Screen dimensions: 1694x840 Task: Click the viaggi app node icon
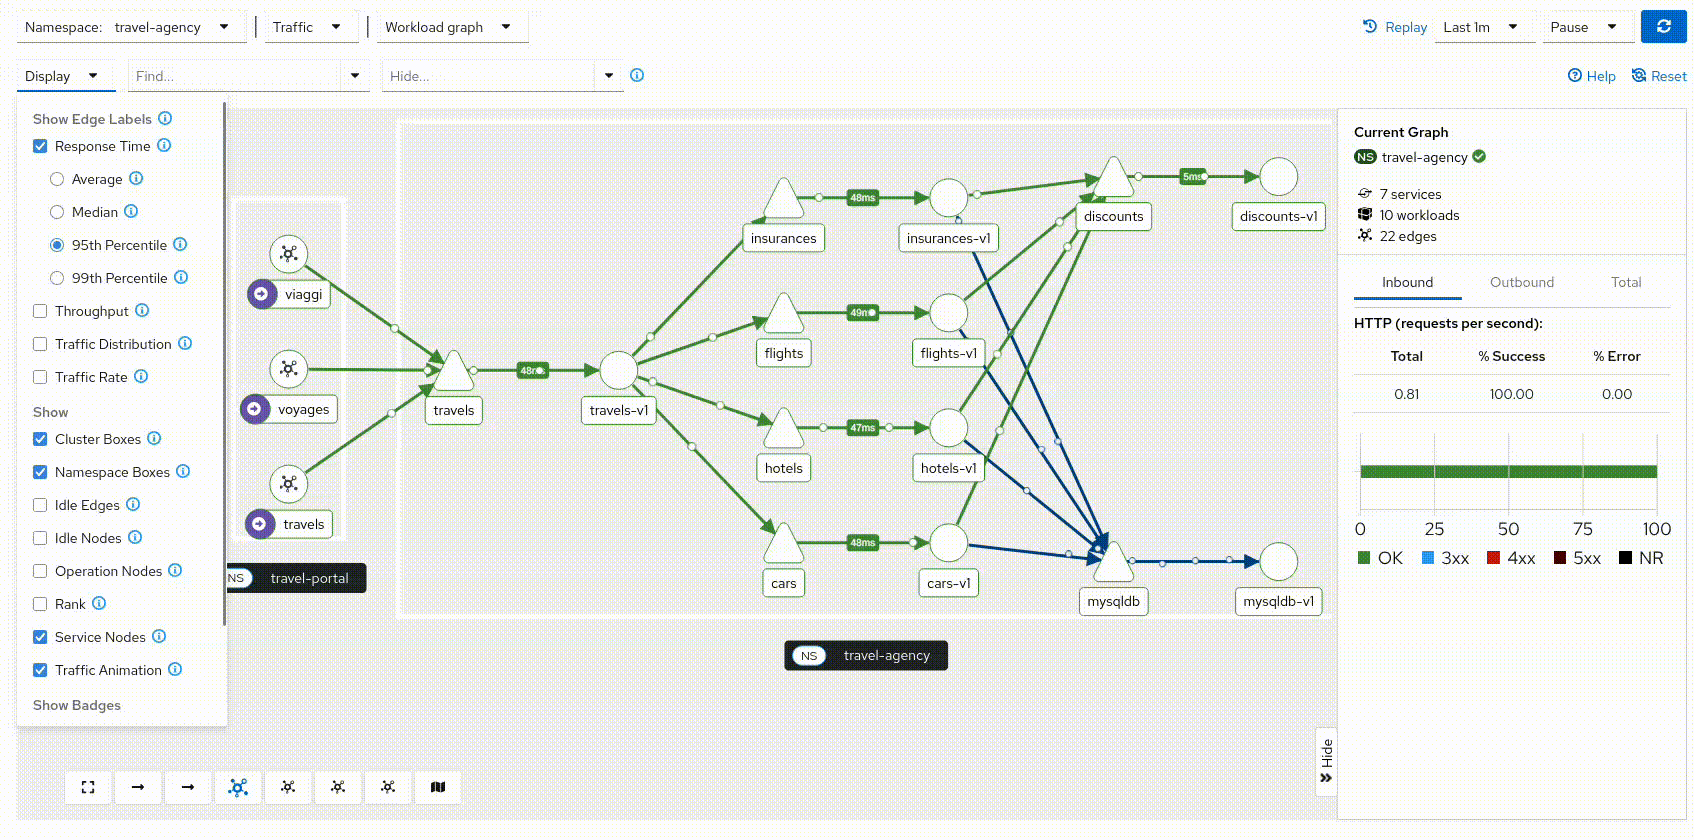pyautogui.click(x=289, y=254)
